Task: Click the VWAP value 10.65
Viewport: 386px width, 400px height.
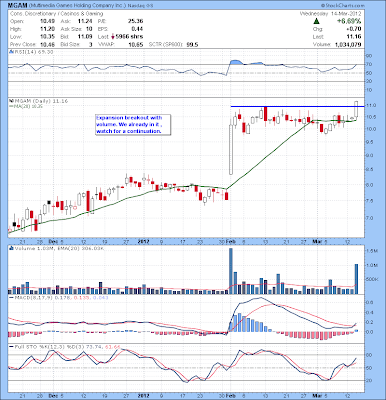Action: (137, 44)
